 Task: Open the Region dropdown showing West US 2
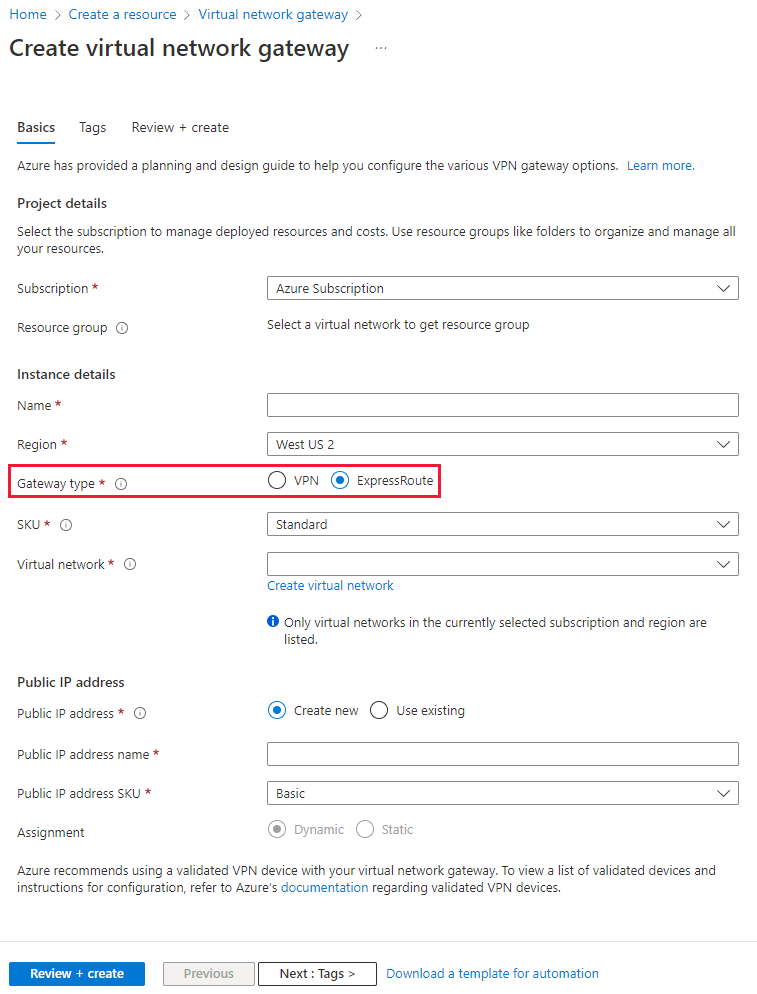click(x=503, y=444)
